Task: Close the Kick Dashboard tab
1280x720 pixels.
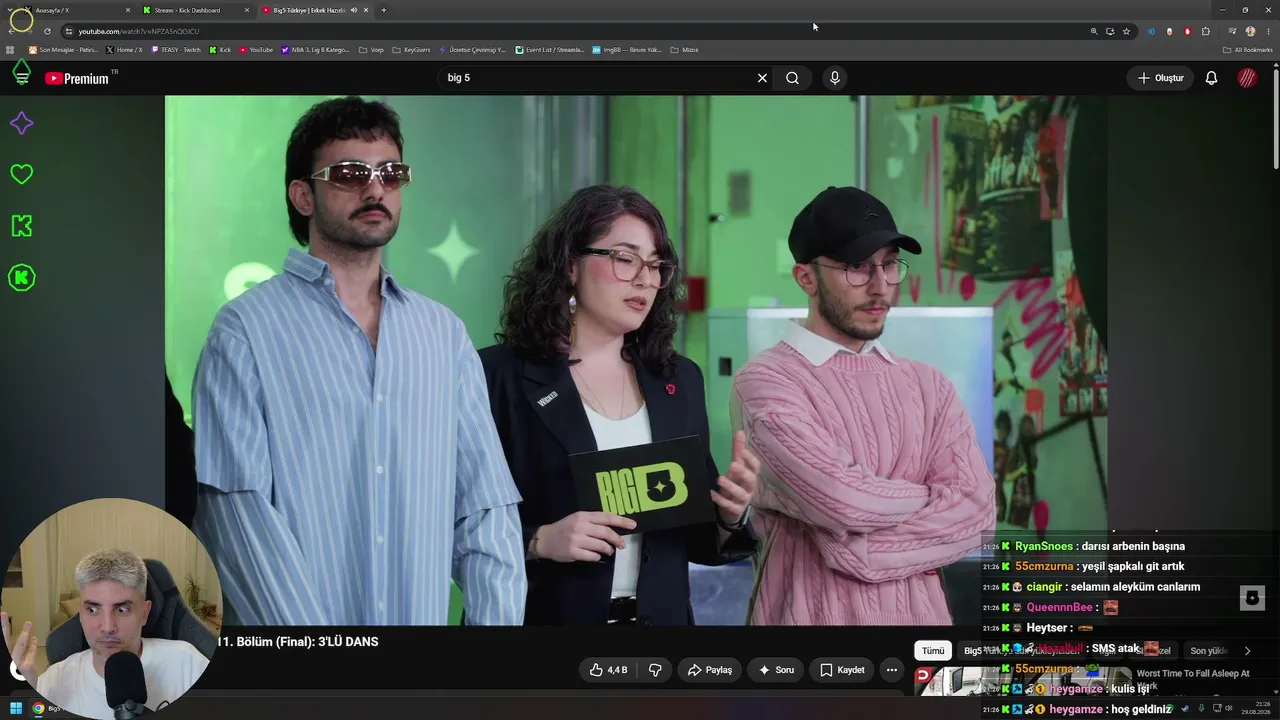Action: pos(247,10)
